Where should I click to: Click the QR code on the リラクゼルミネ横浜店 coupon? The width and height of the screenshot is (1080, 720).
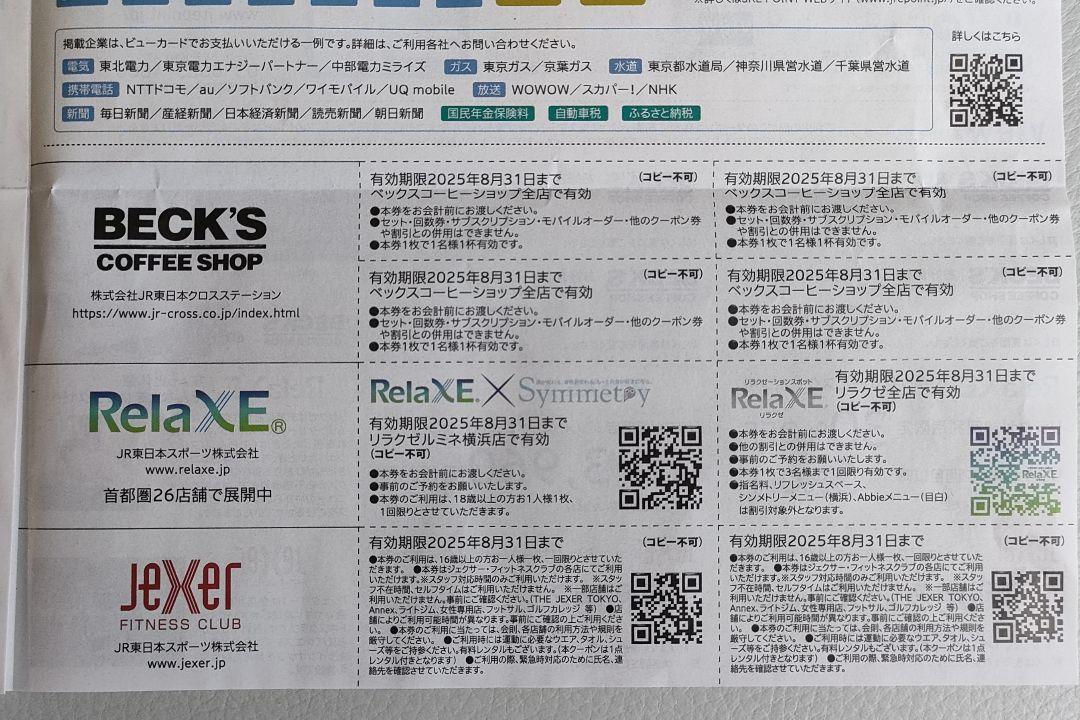coord(660,467)
